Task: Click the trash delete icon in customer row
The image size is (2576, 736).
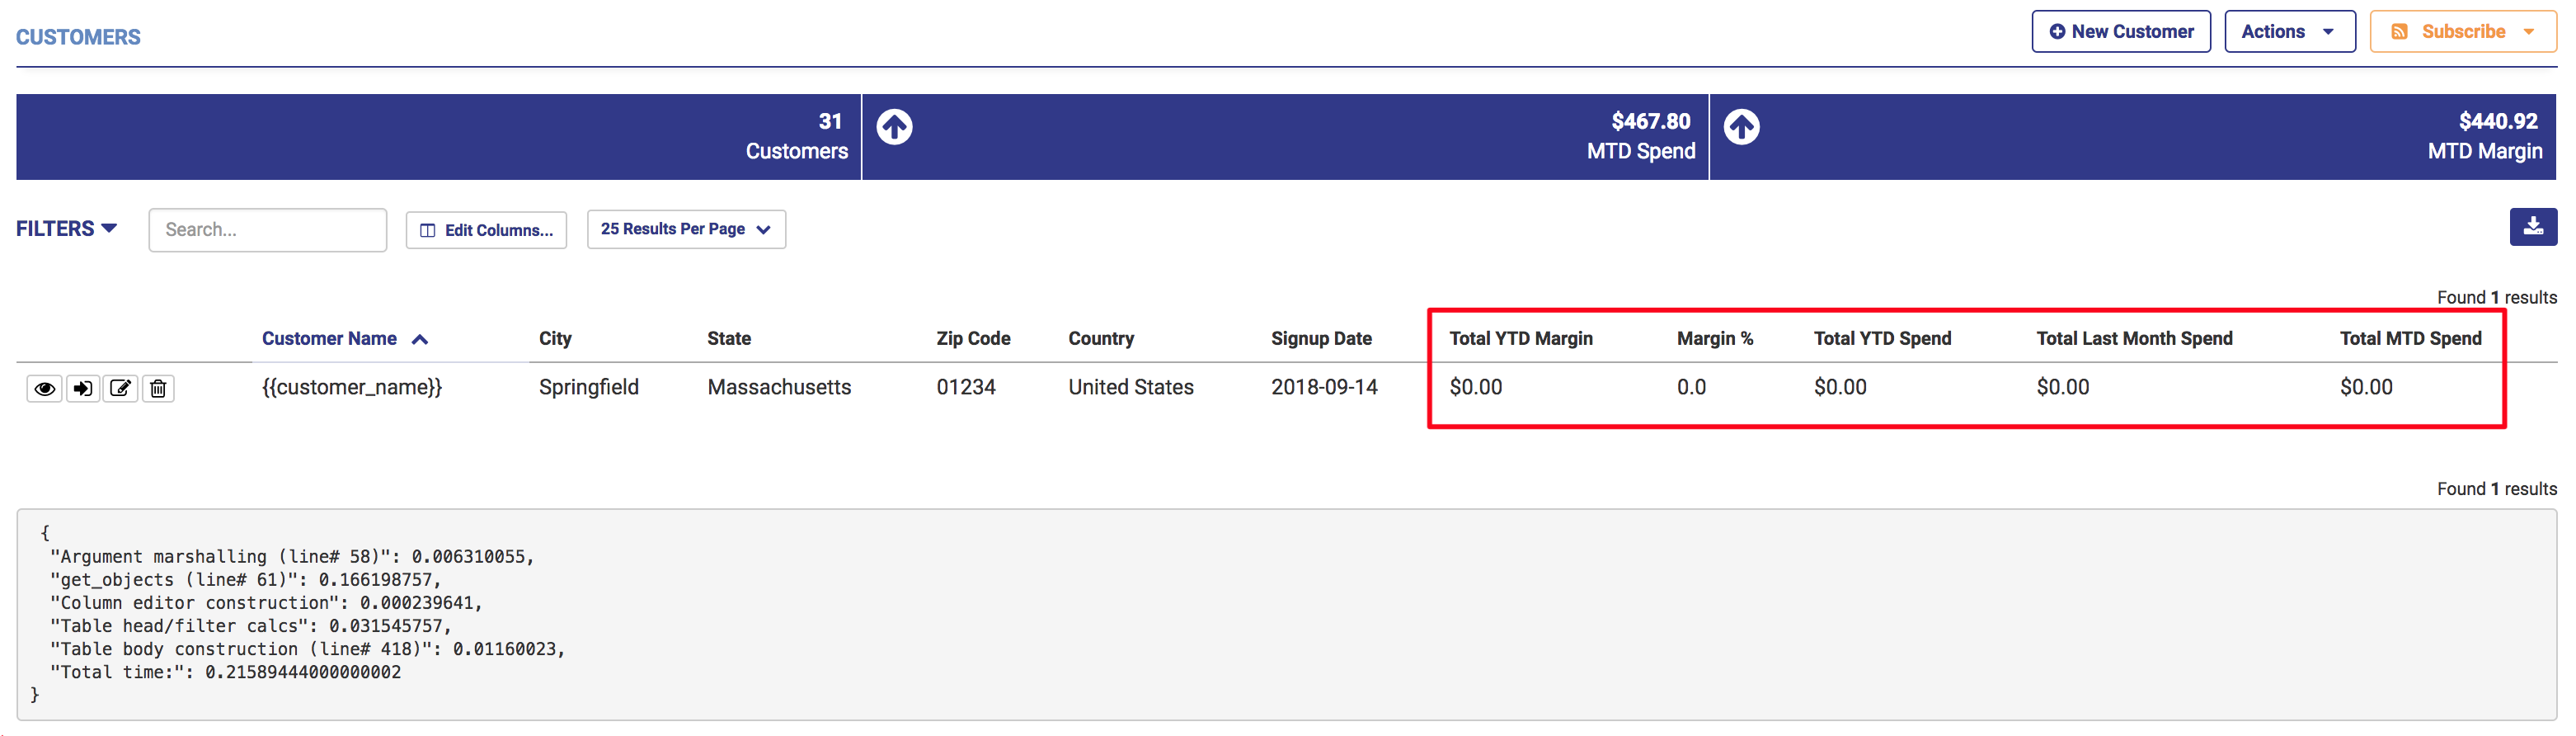Action: [x=158, y=388]
